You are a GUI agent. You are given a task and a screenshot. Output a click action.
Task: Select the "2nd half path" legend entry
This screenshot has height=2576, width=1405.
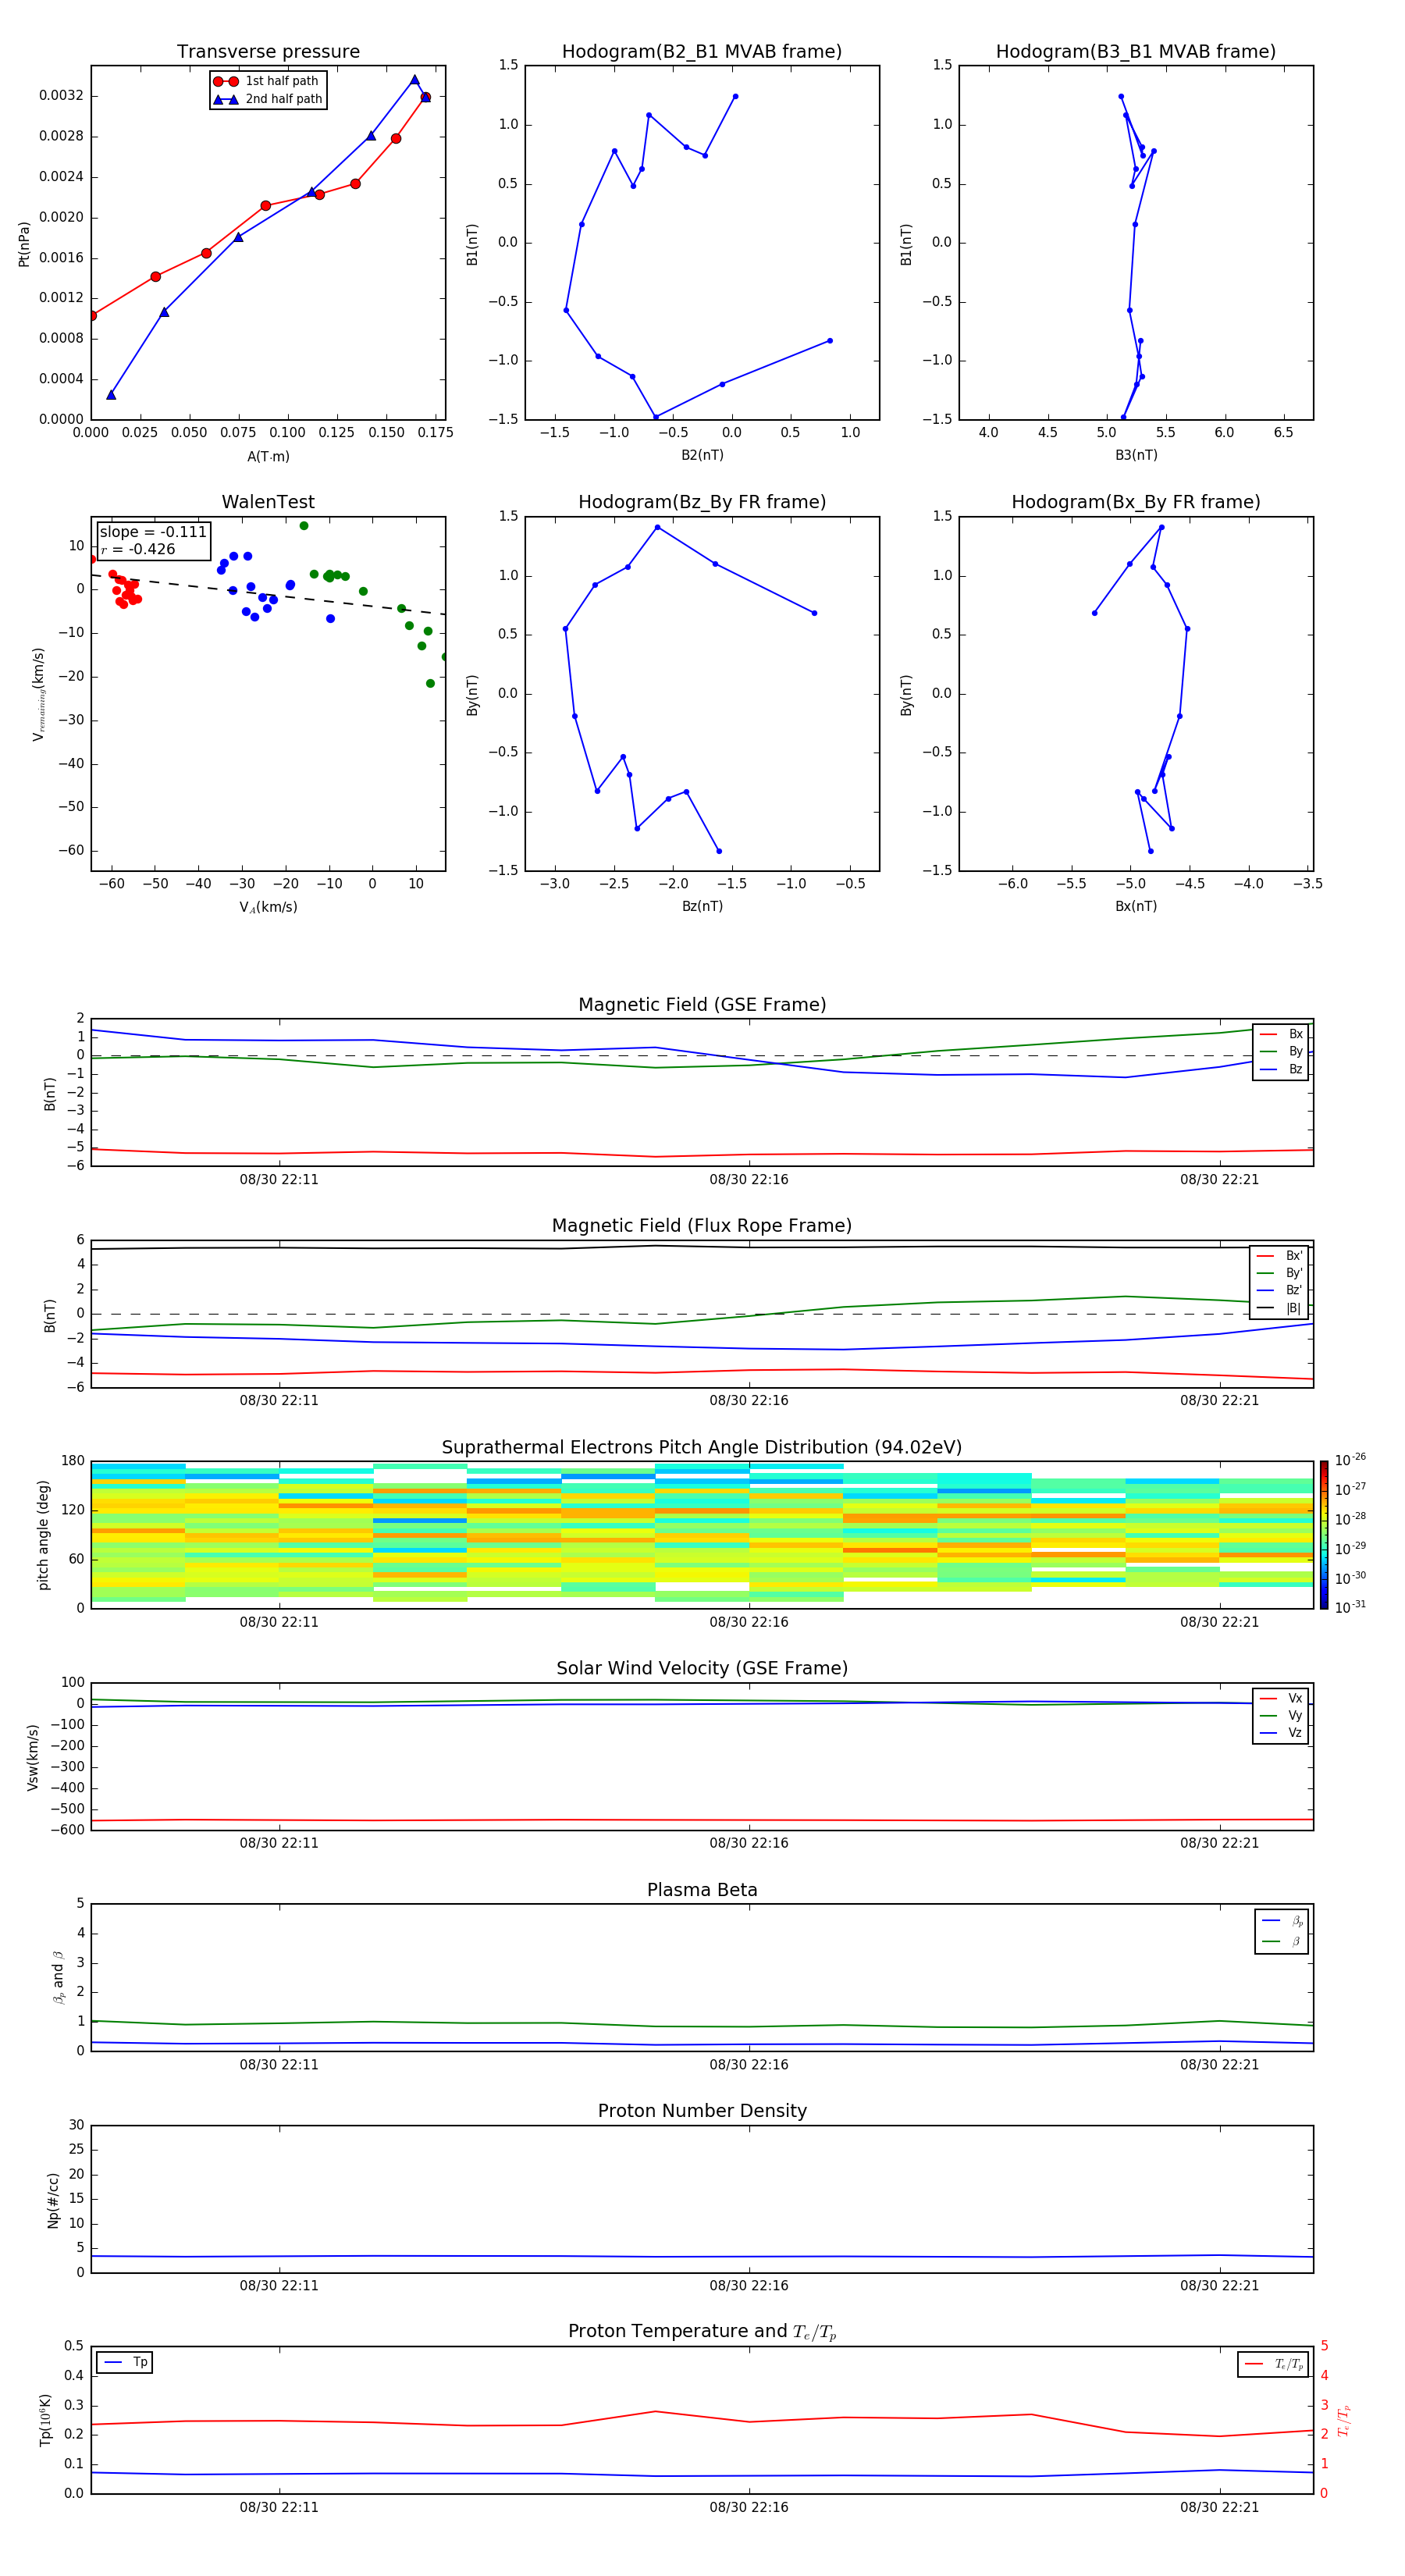[267, 99]
